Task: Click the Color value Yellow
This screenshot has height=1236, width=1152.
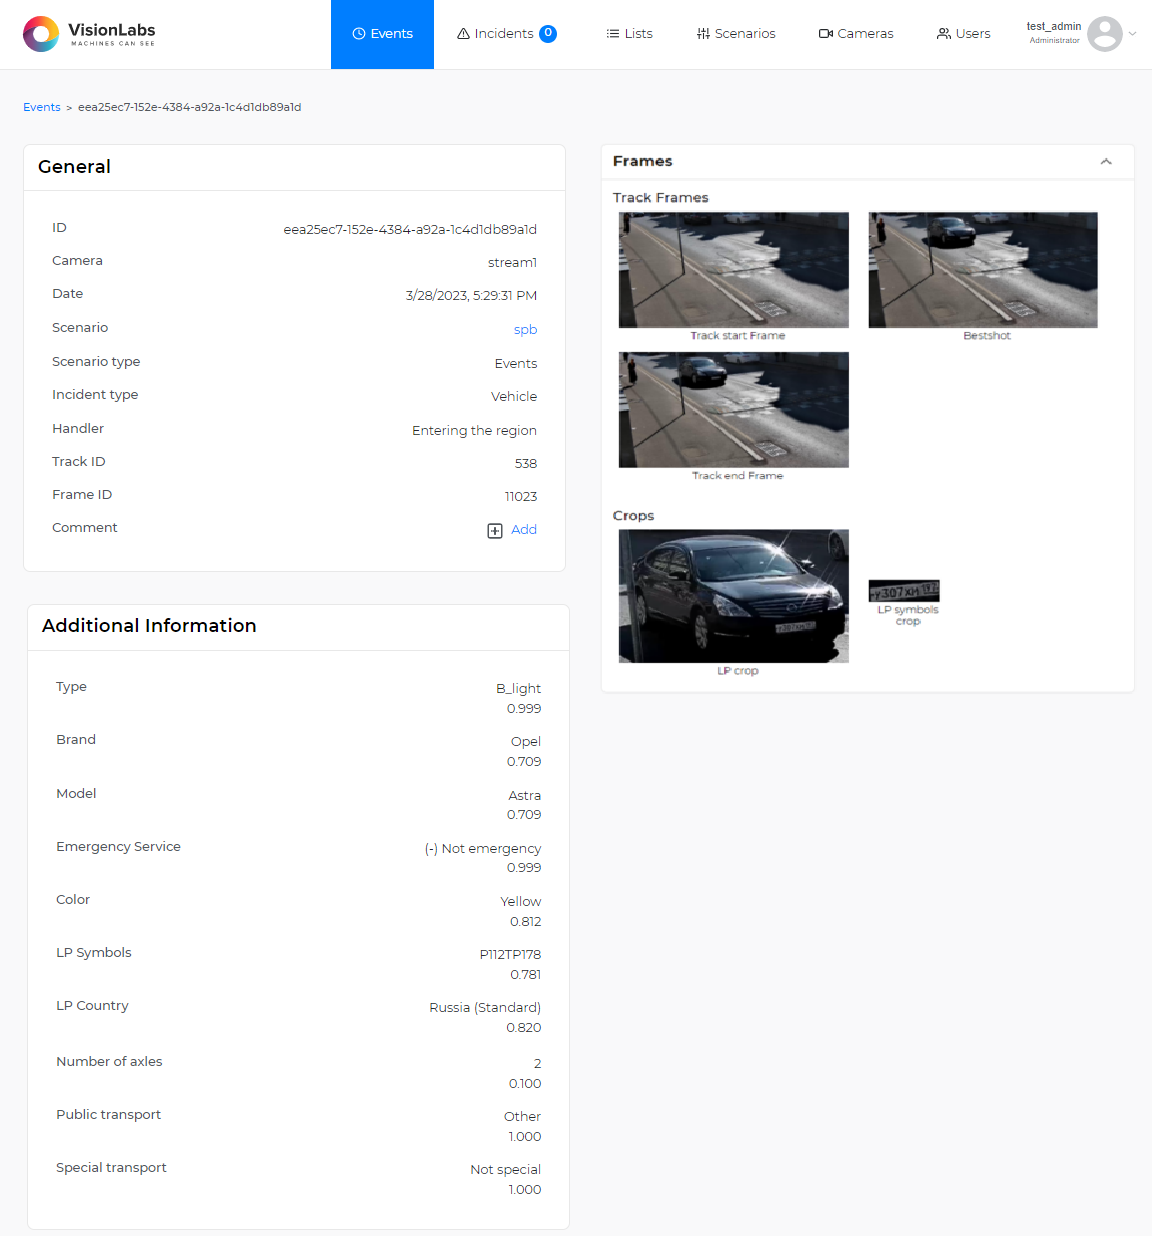Action: pos(521,902)
